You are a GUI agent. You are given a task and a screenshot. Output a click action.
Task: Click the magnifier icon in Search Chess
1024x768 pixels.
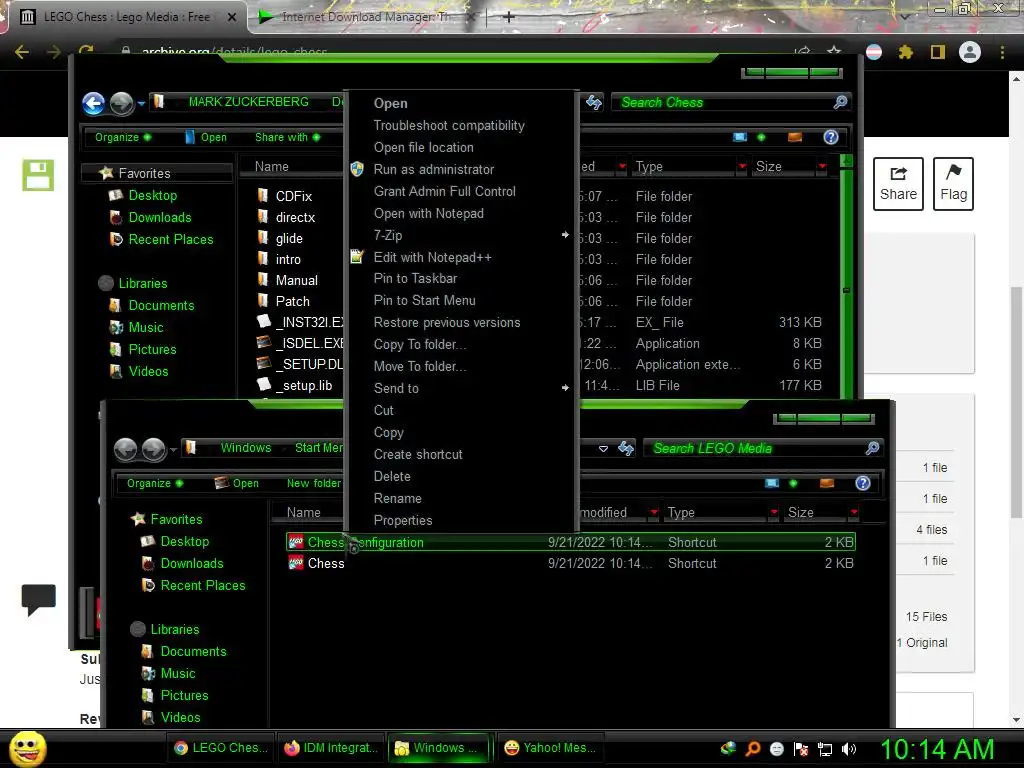840,102
